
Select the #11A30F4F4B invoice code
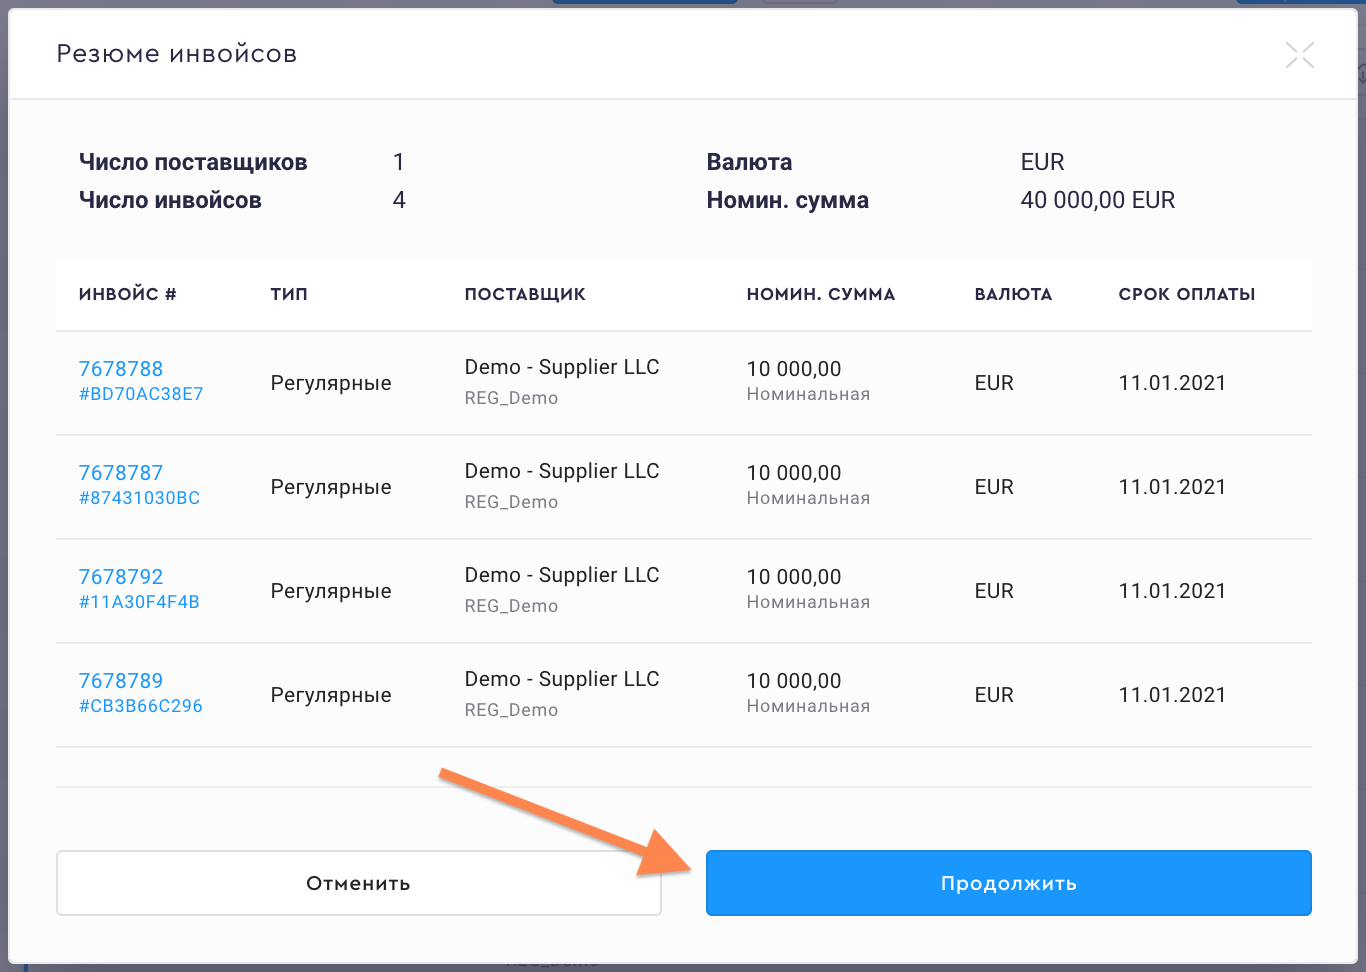point(139,602)
